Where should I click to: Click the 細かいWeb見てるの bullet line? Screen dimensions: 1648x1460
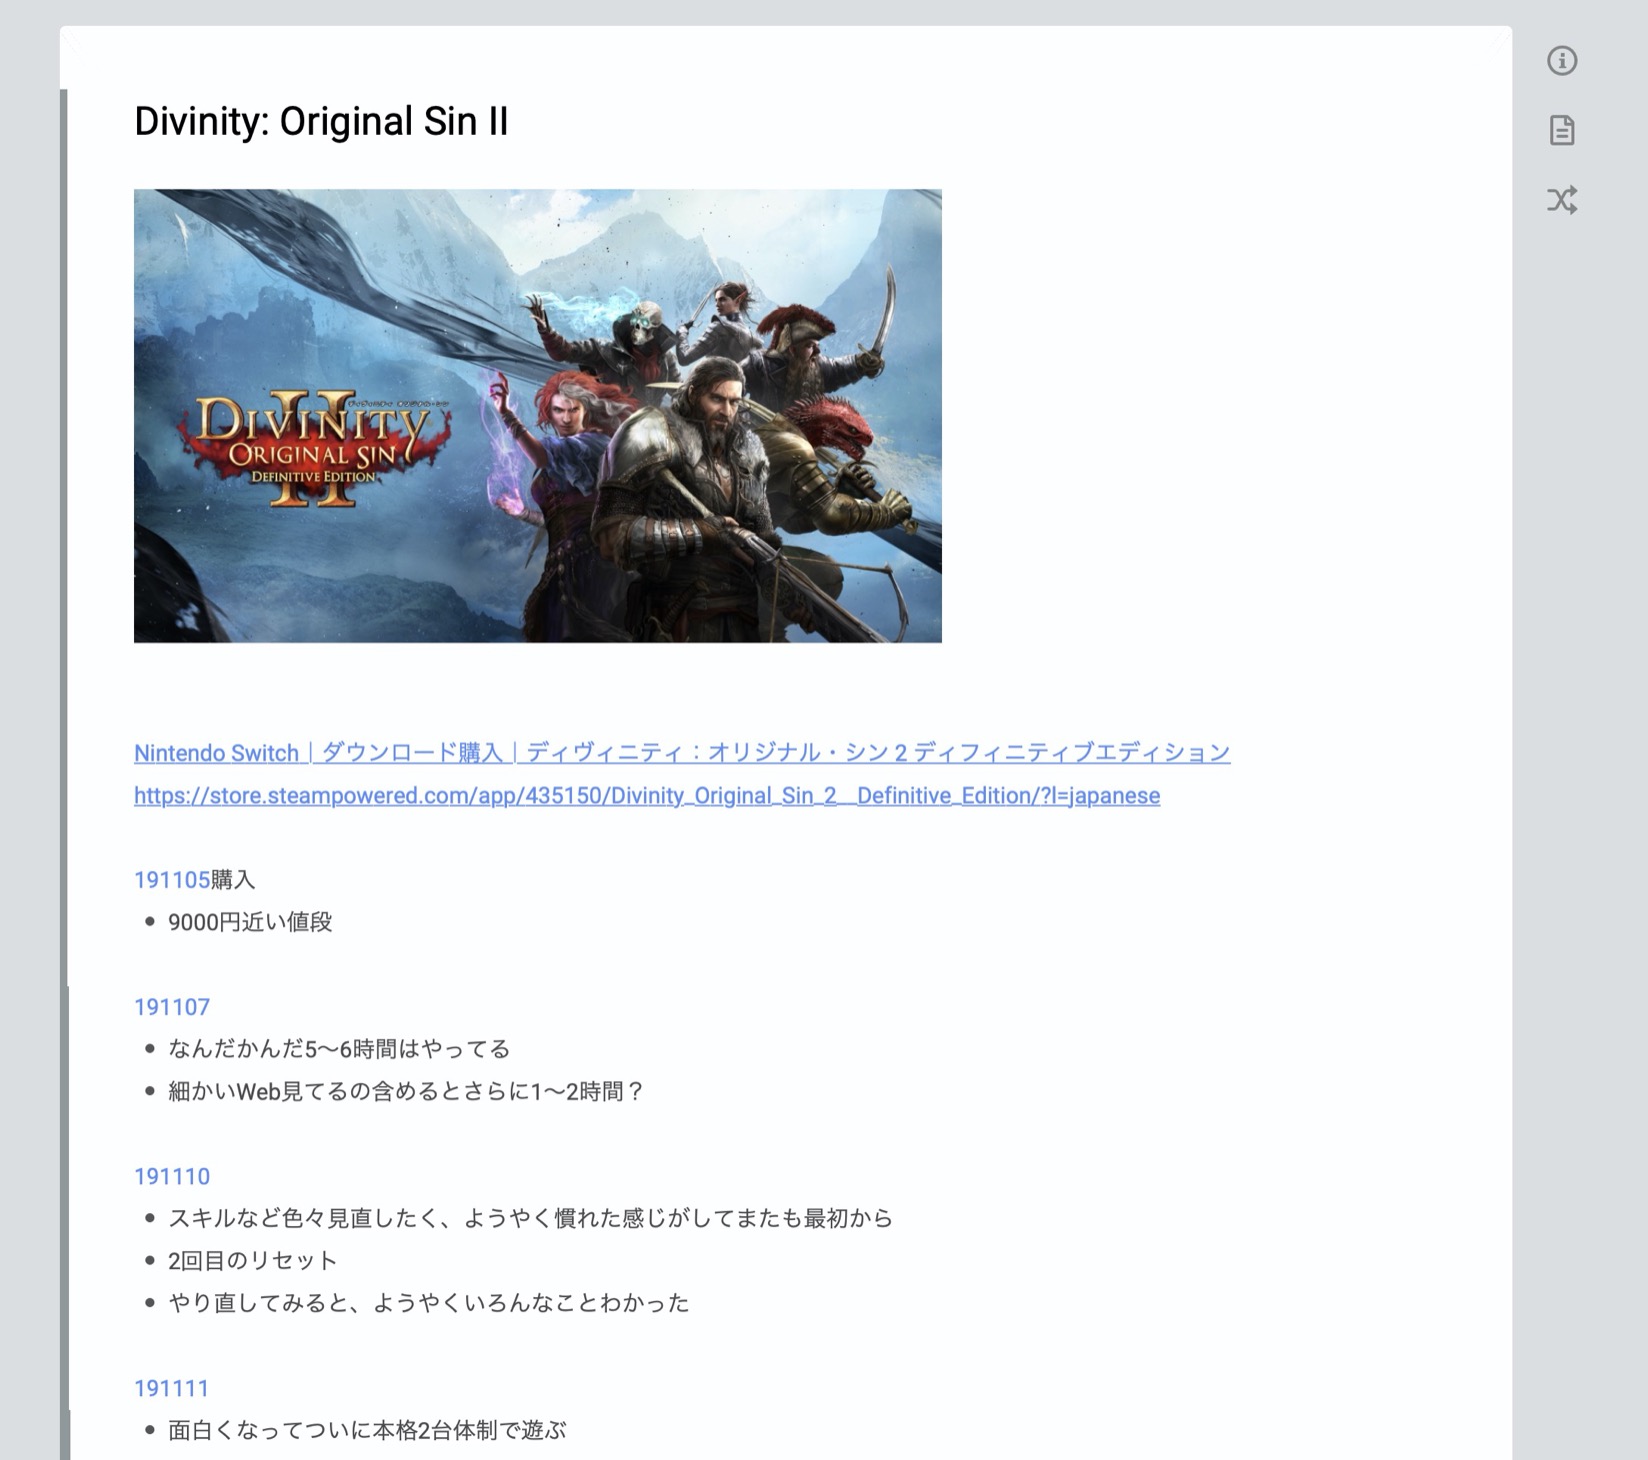coord(405,1091)
